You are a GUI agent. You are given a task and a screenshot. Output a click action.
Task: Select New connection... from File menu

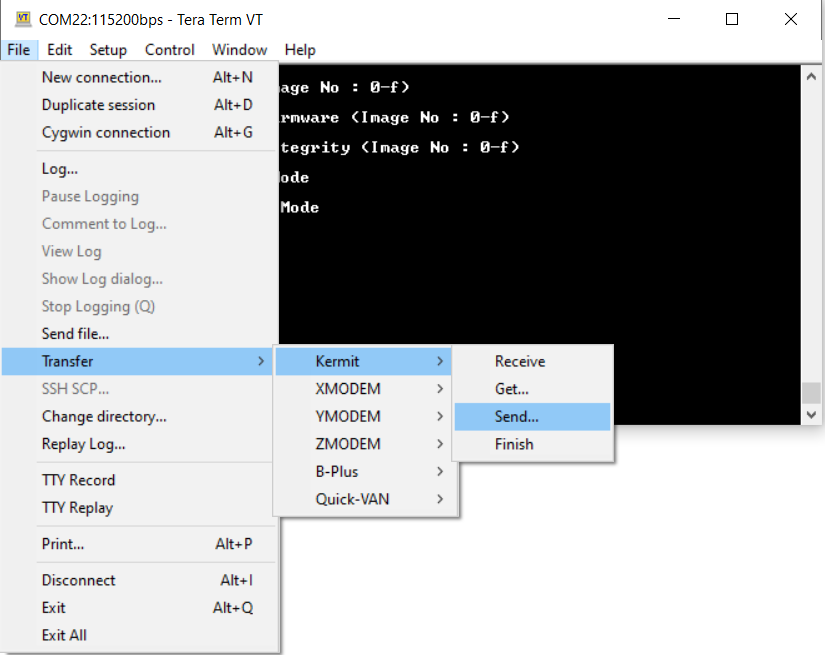[x=101, y=77]
